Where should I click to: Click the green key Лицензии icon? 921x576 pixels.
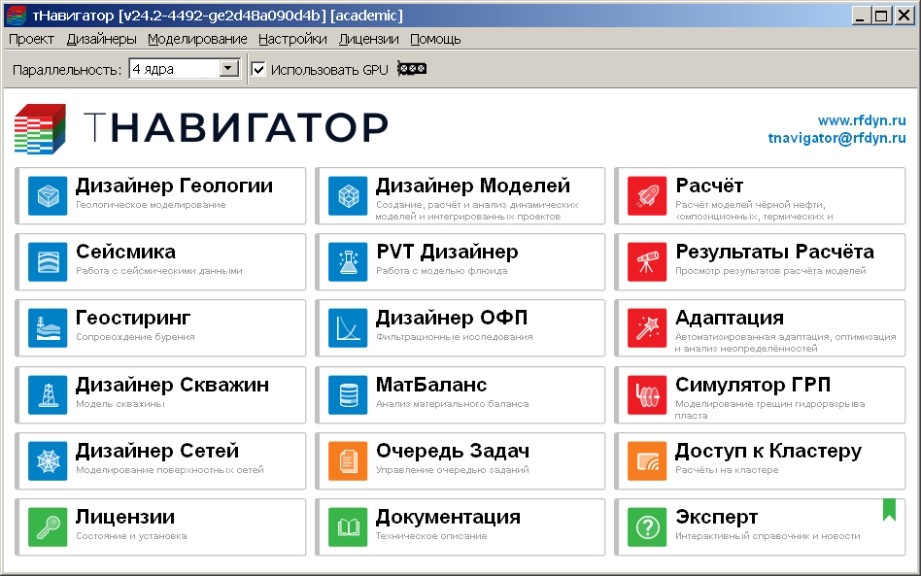click(47, 527)
